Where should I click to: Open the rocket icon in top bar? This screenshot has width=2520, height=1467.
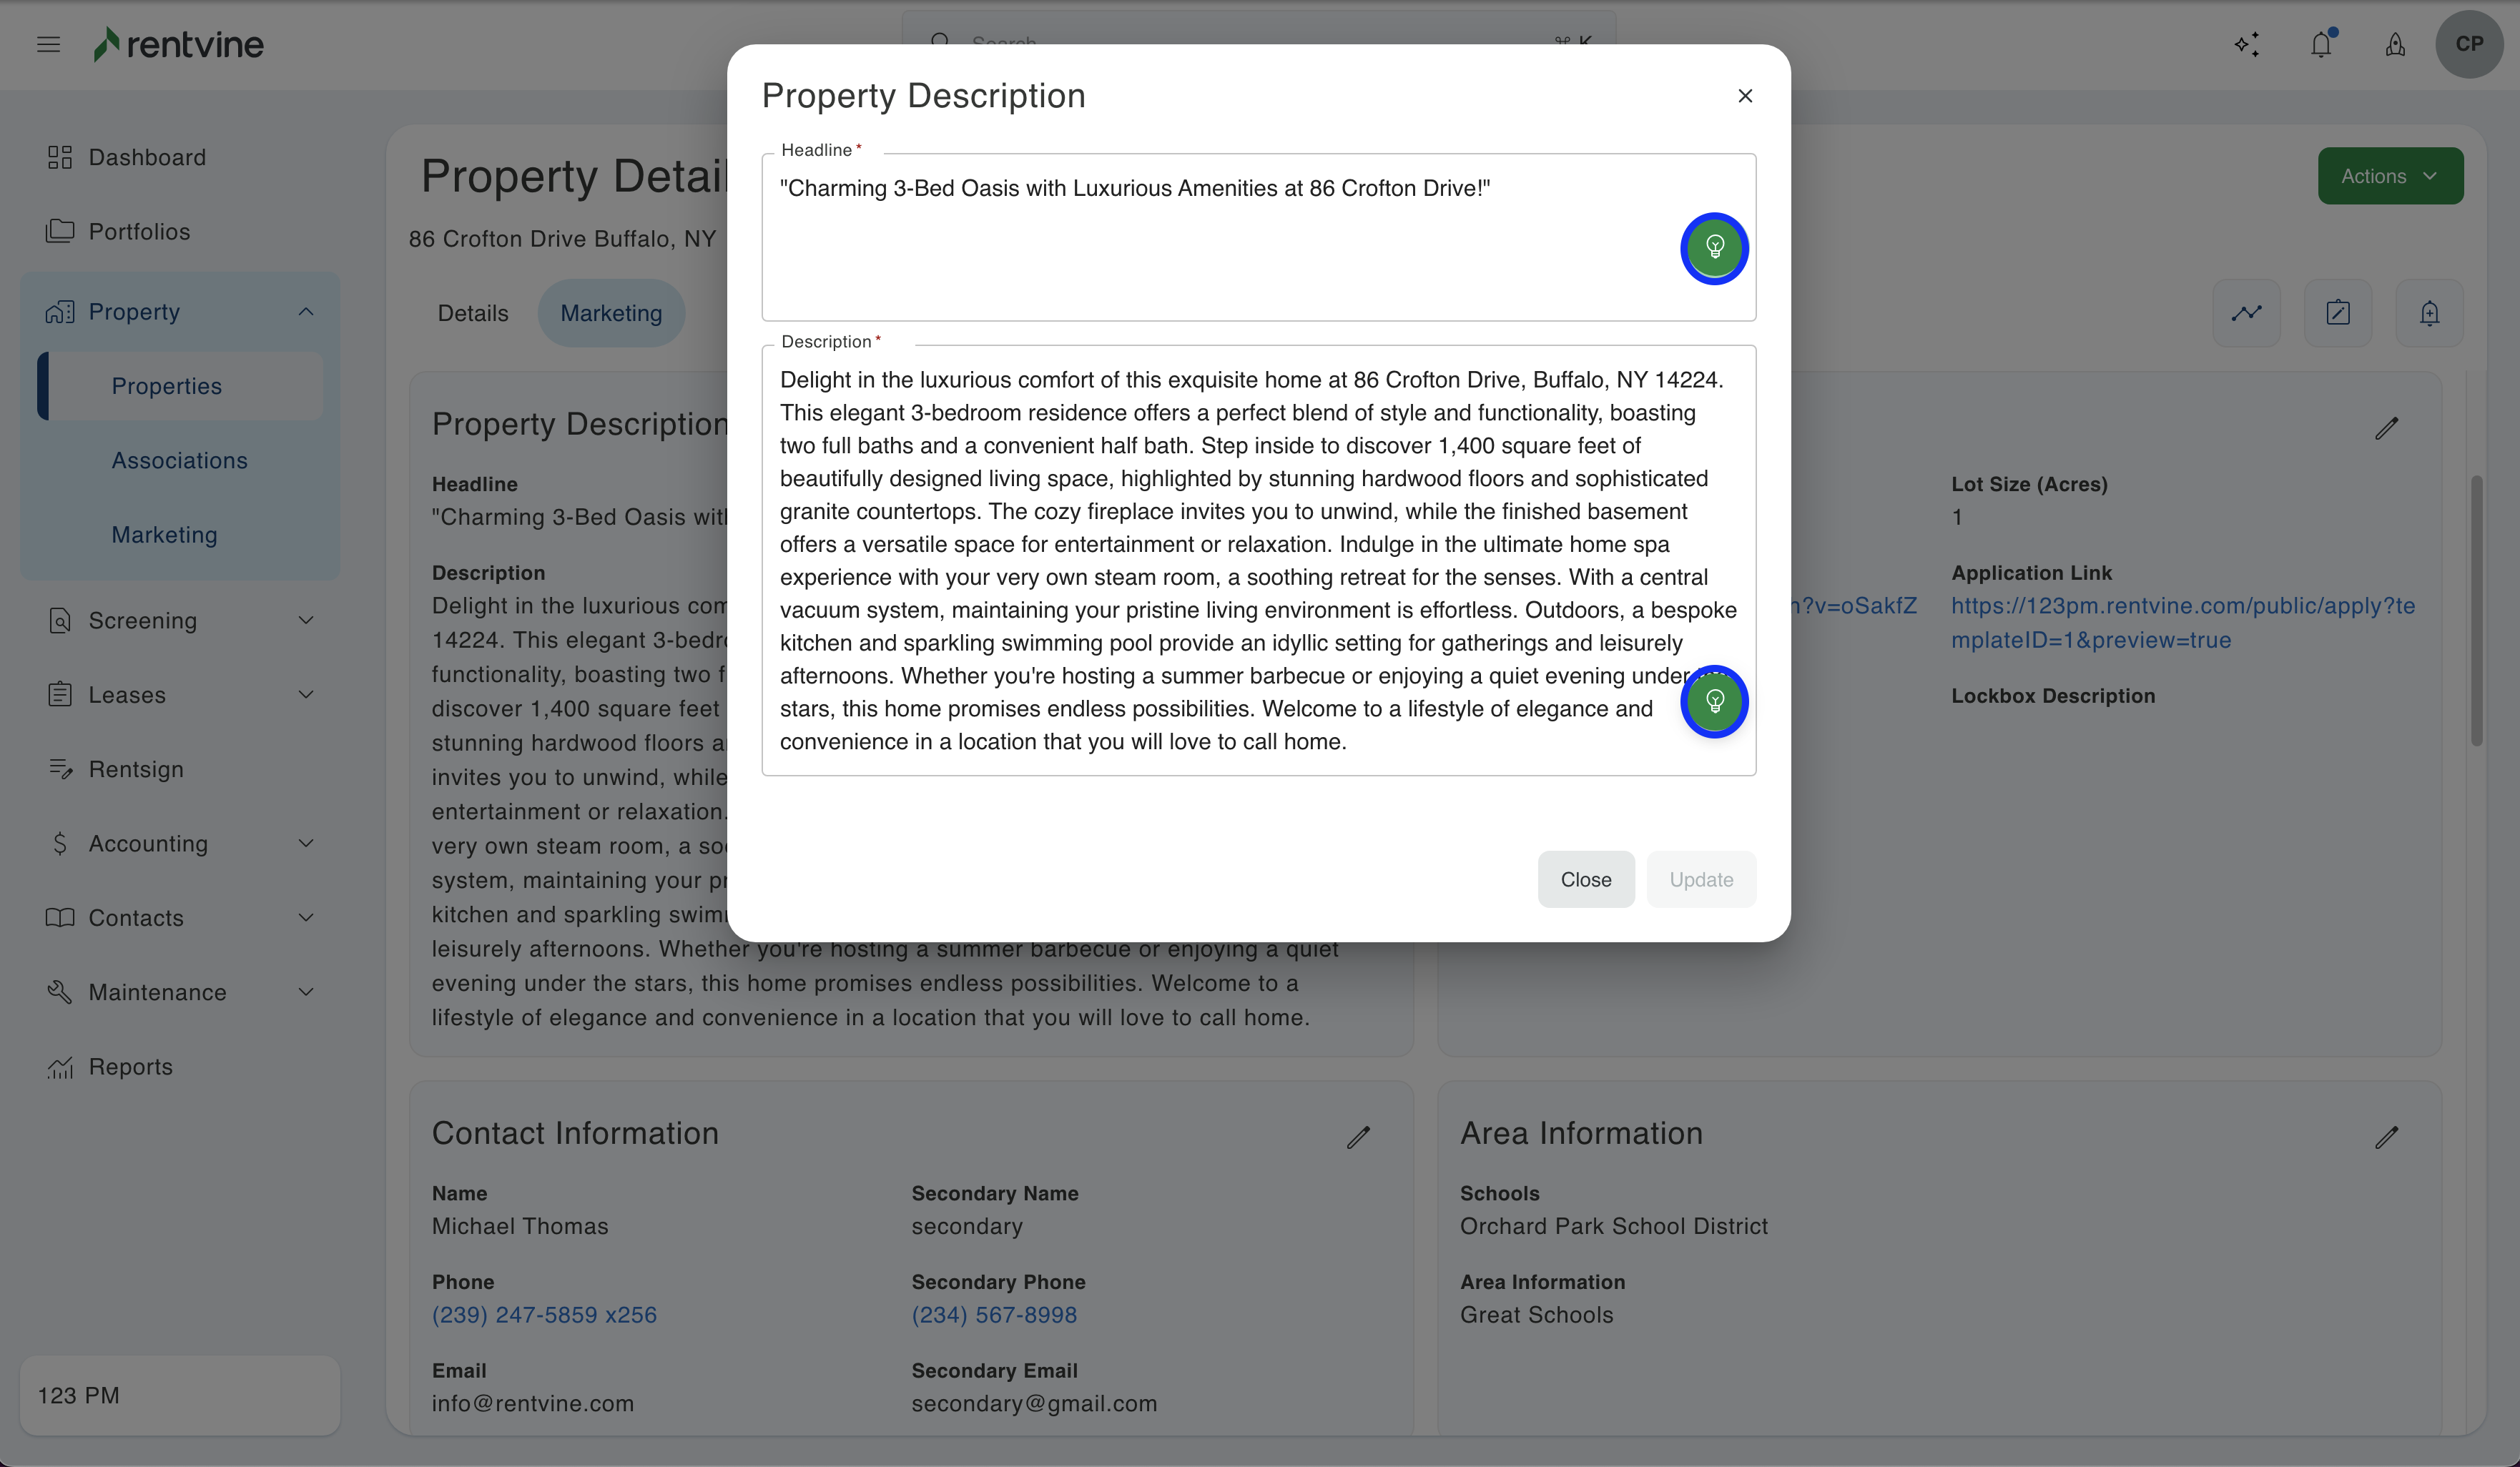pyautogui.click(x=2395, y=44)
